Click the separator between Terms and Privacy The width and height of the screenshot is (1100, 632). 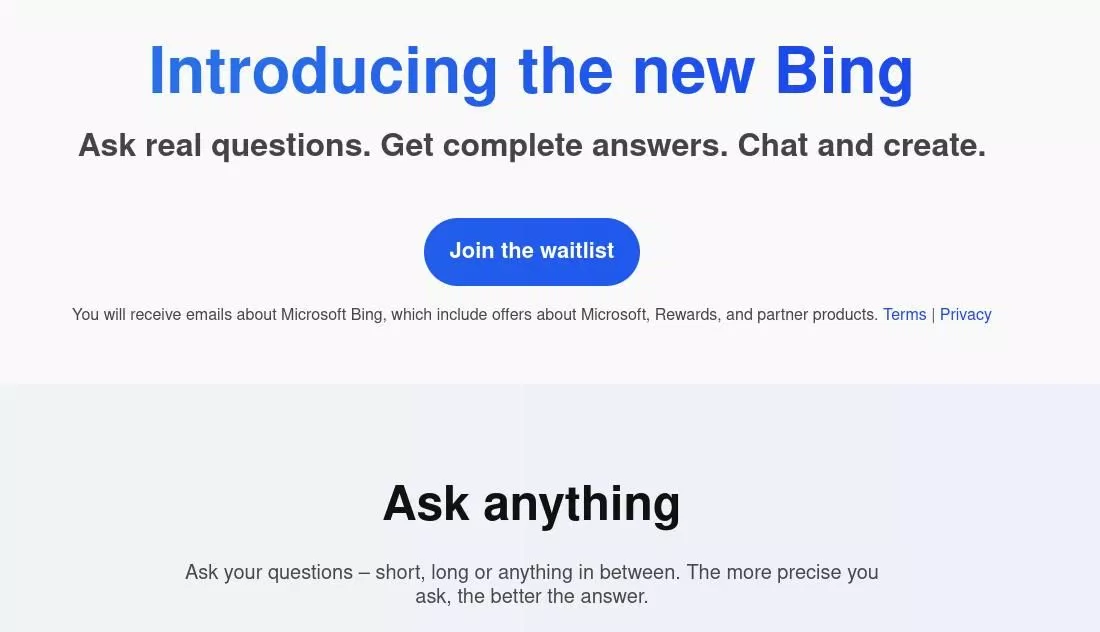click(933, 314)
